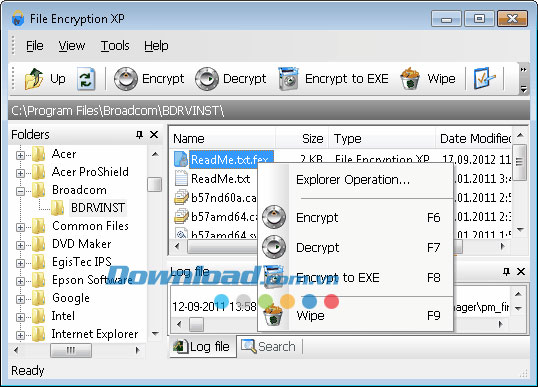538x387 pixels.
Task: Click the C:\Program Files\Broadcom\BDRVINST\ path bar
Action: tap(269, 110)
